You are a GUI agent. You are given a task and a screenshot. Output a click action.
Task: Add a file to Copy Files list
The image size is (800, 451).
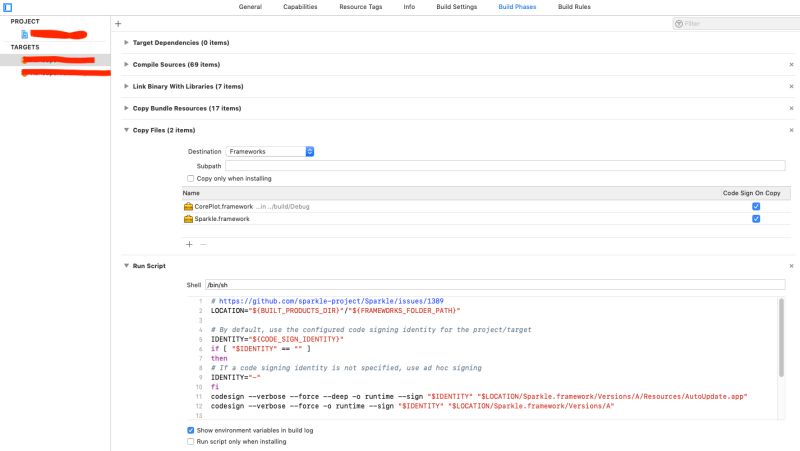(189, 244)
